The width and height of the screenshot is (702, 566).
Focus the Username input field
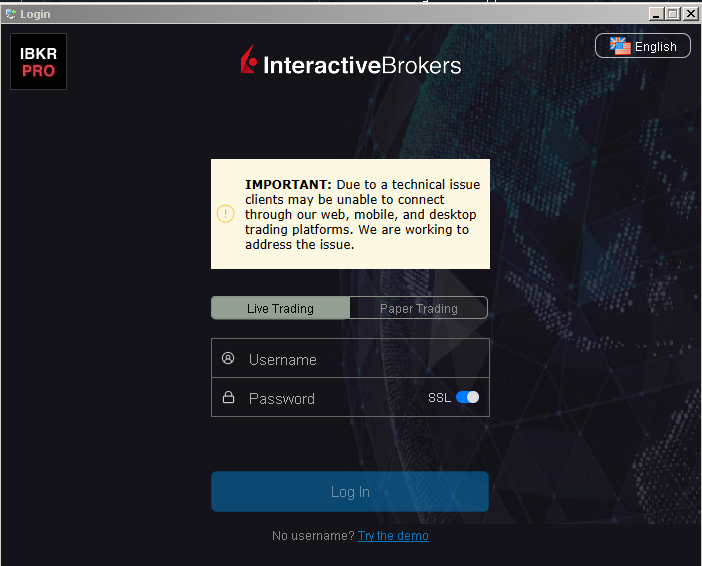(x=351, y=358)
